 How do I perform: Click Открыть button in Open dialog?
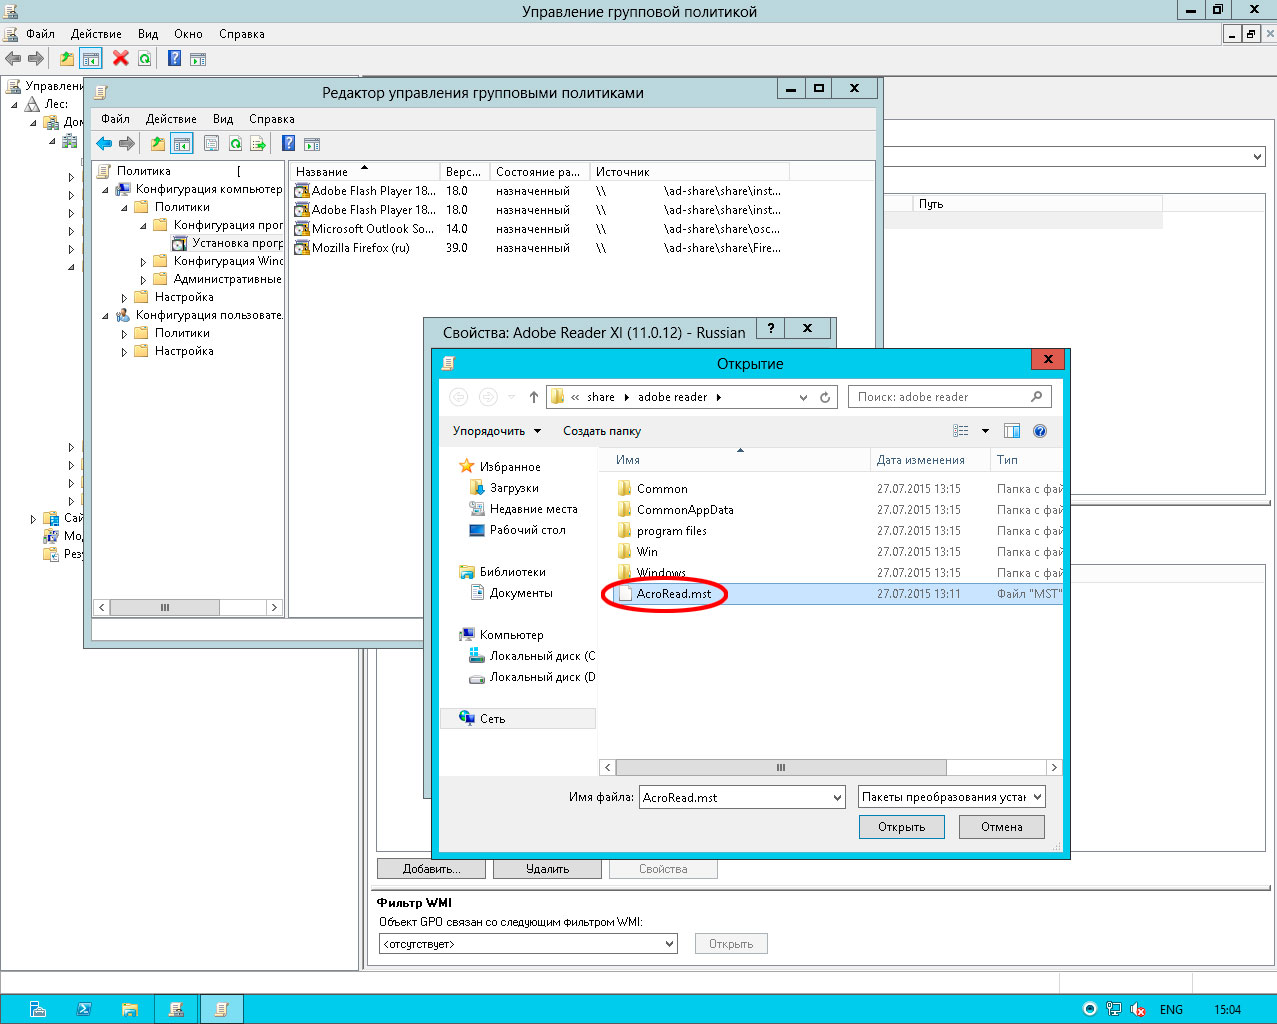902,827
